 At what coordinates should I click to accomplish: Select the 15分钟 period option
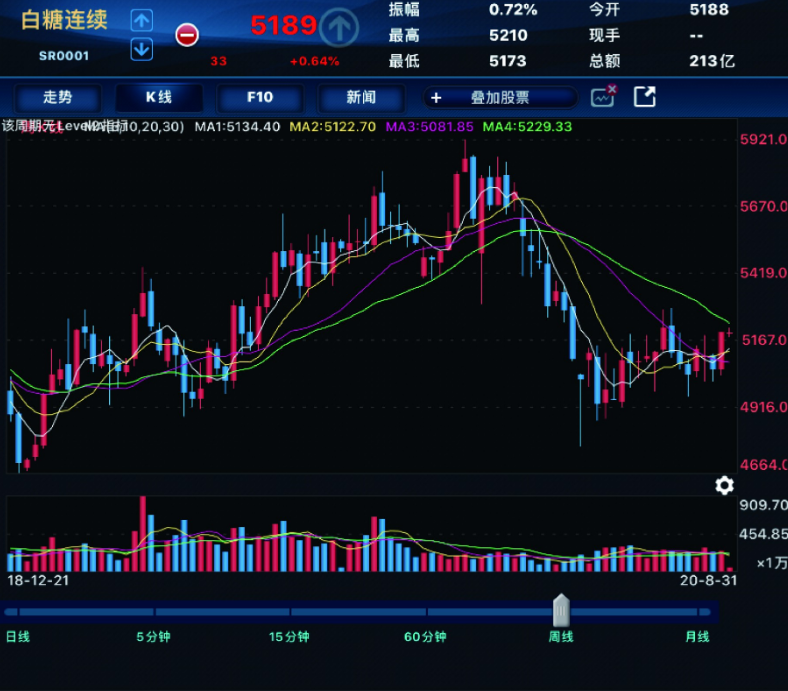(x=289, y=637)
